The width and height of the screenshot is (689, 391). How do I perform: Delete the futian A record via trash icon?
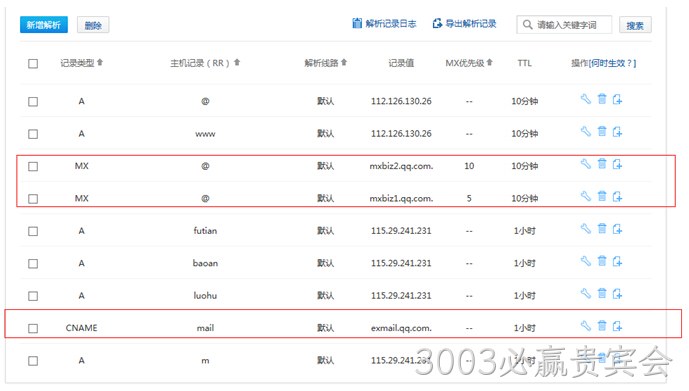coord(602,228)
